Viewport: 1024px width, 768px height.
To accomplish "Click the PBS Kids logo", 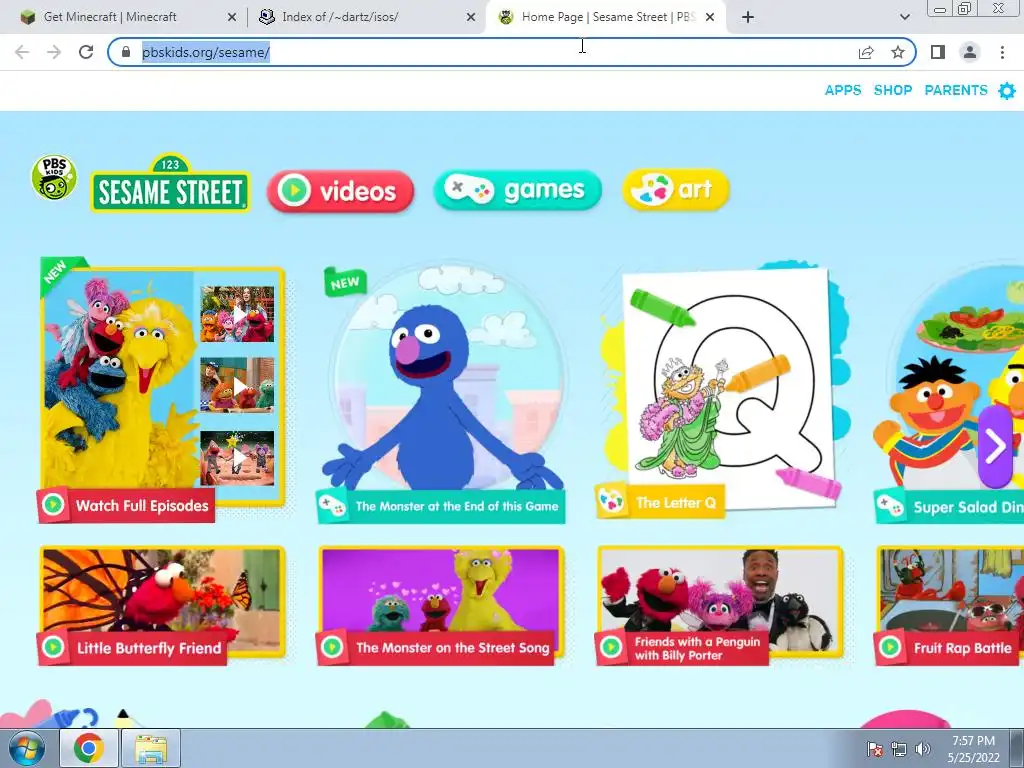I will click(54, 178).
